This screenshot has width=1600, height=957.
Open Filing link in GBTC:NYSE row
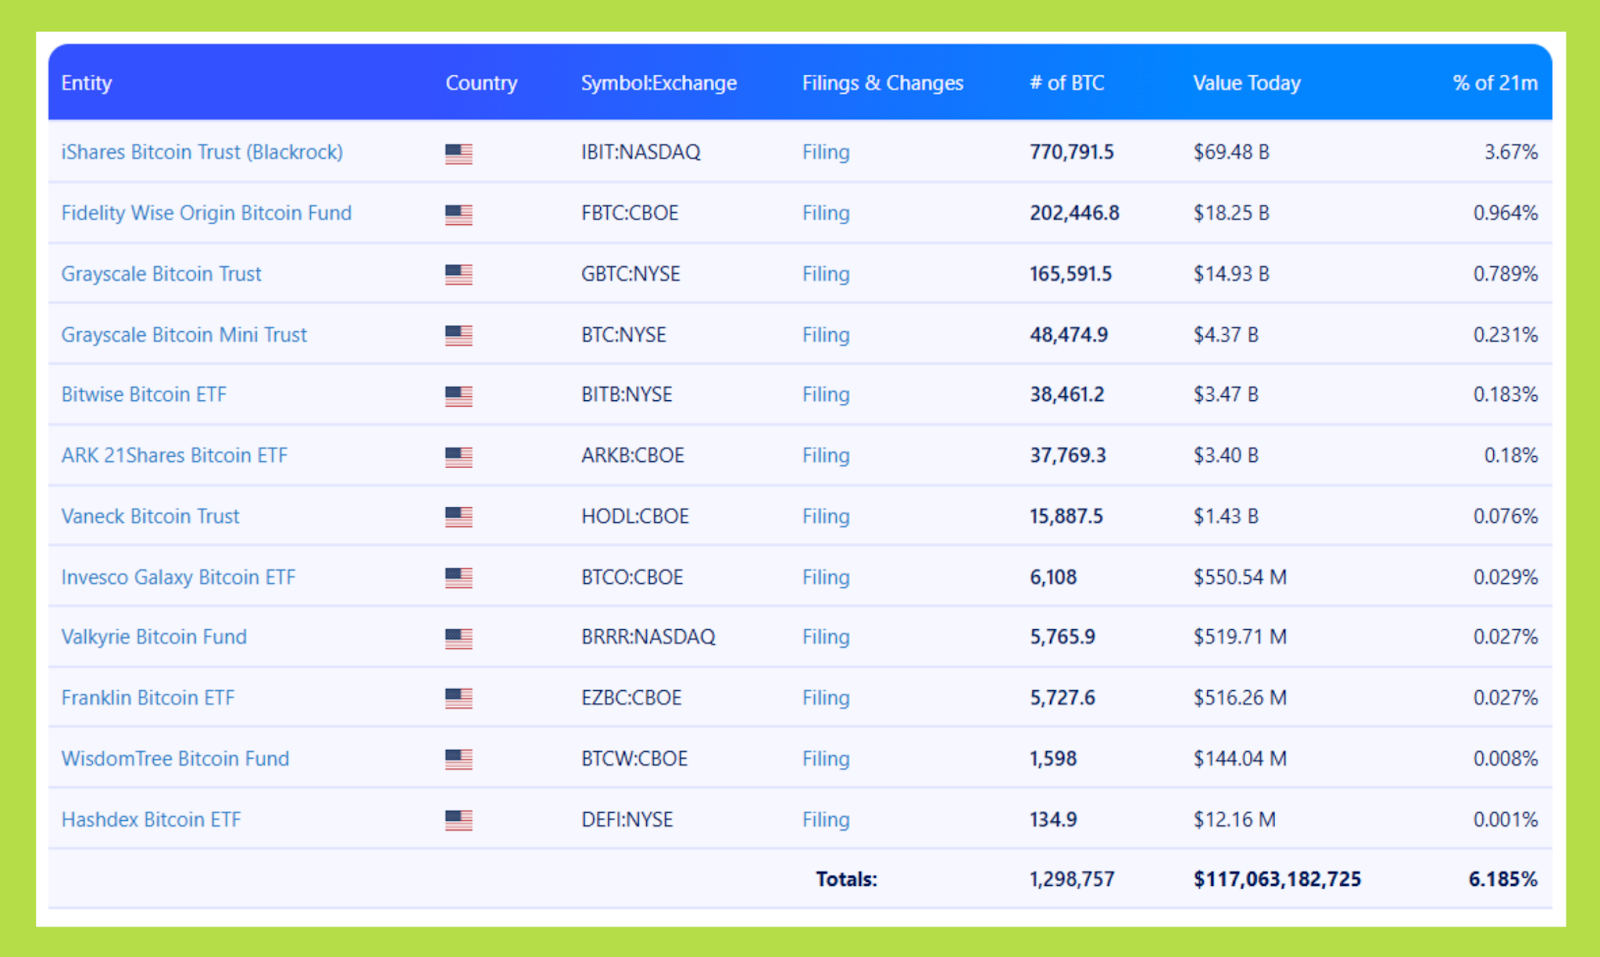click(825, 274)
